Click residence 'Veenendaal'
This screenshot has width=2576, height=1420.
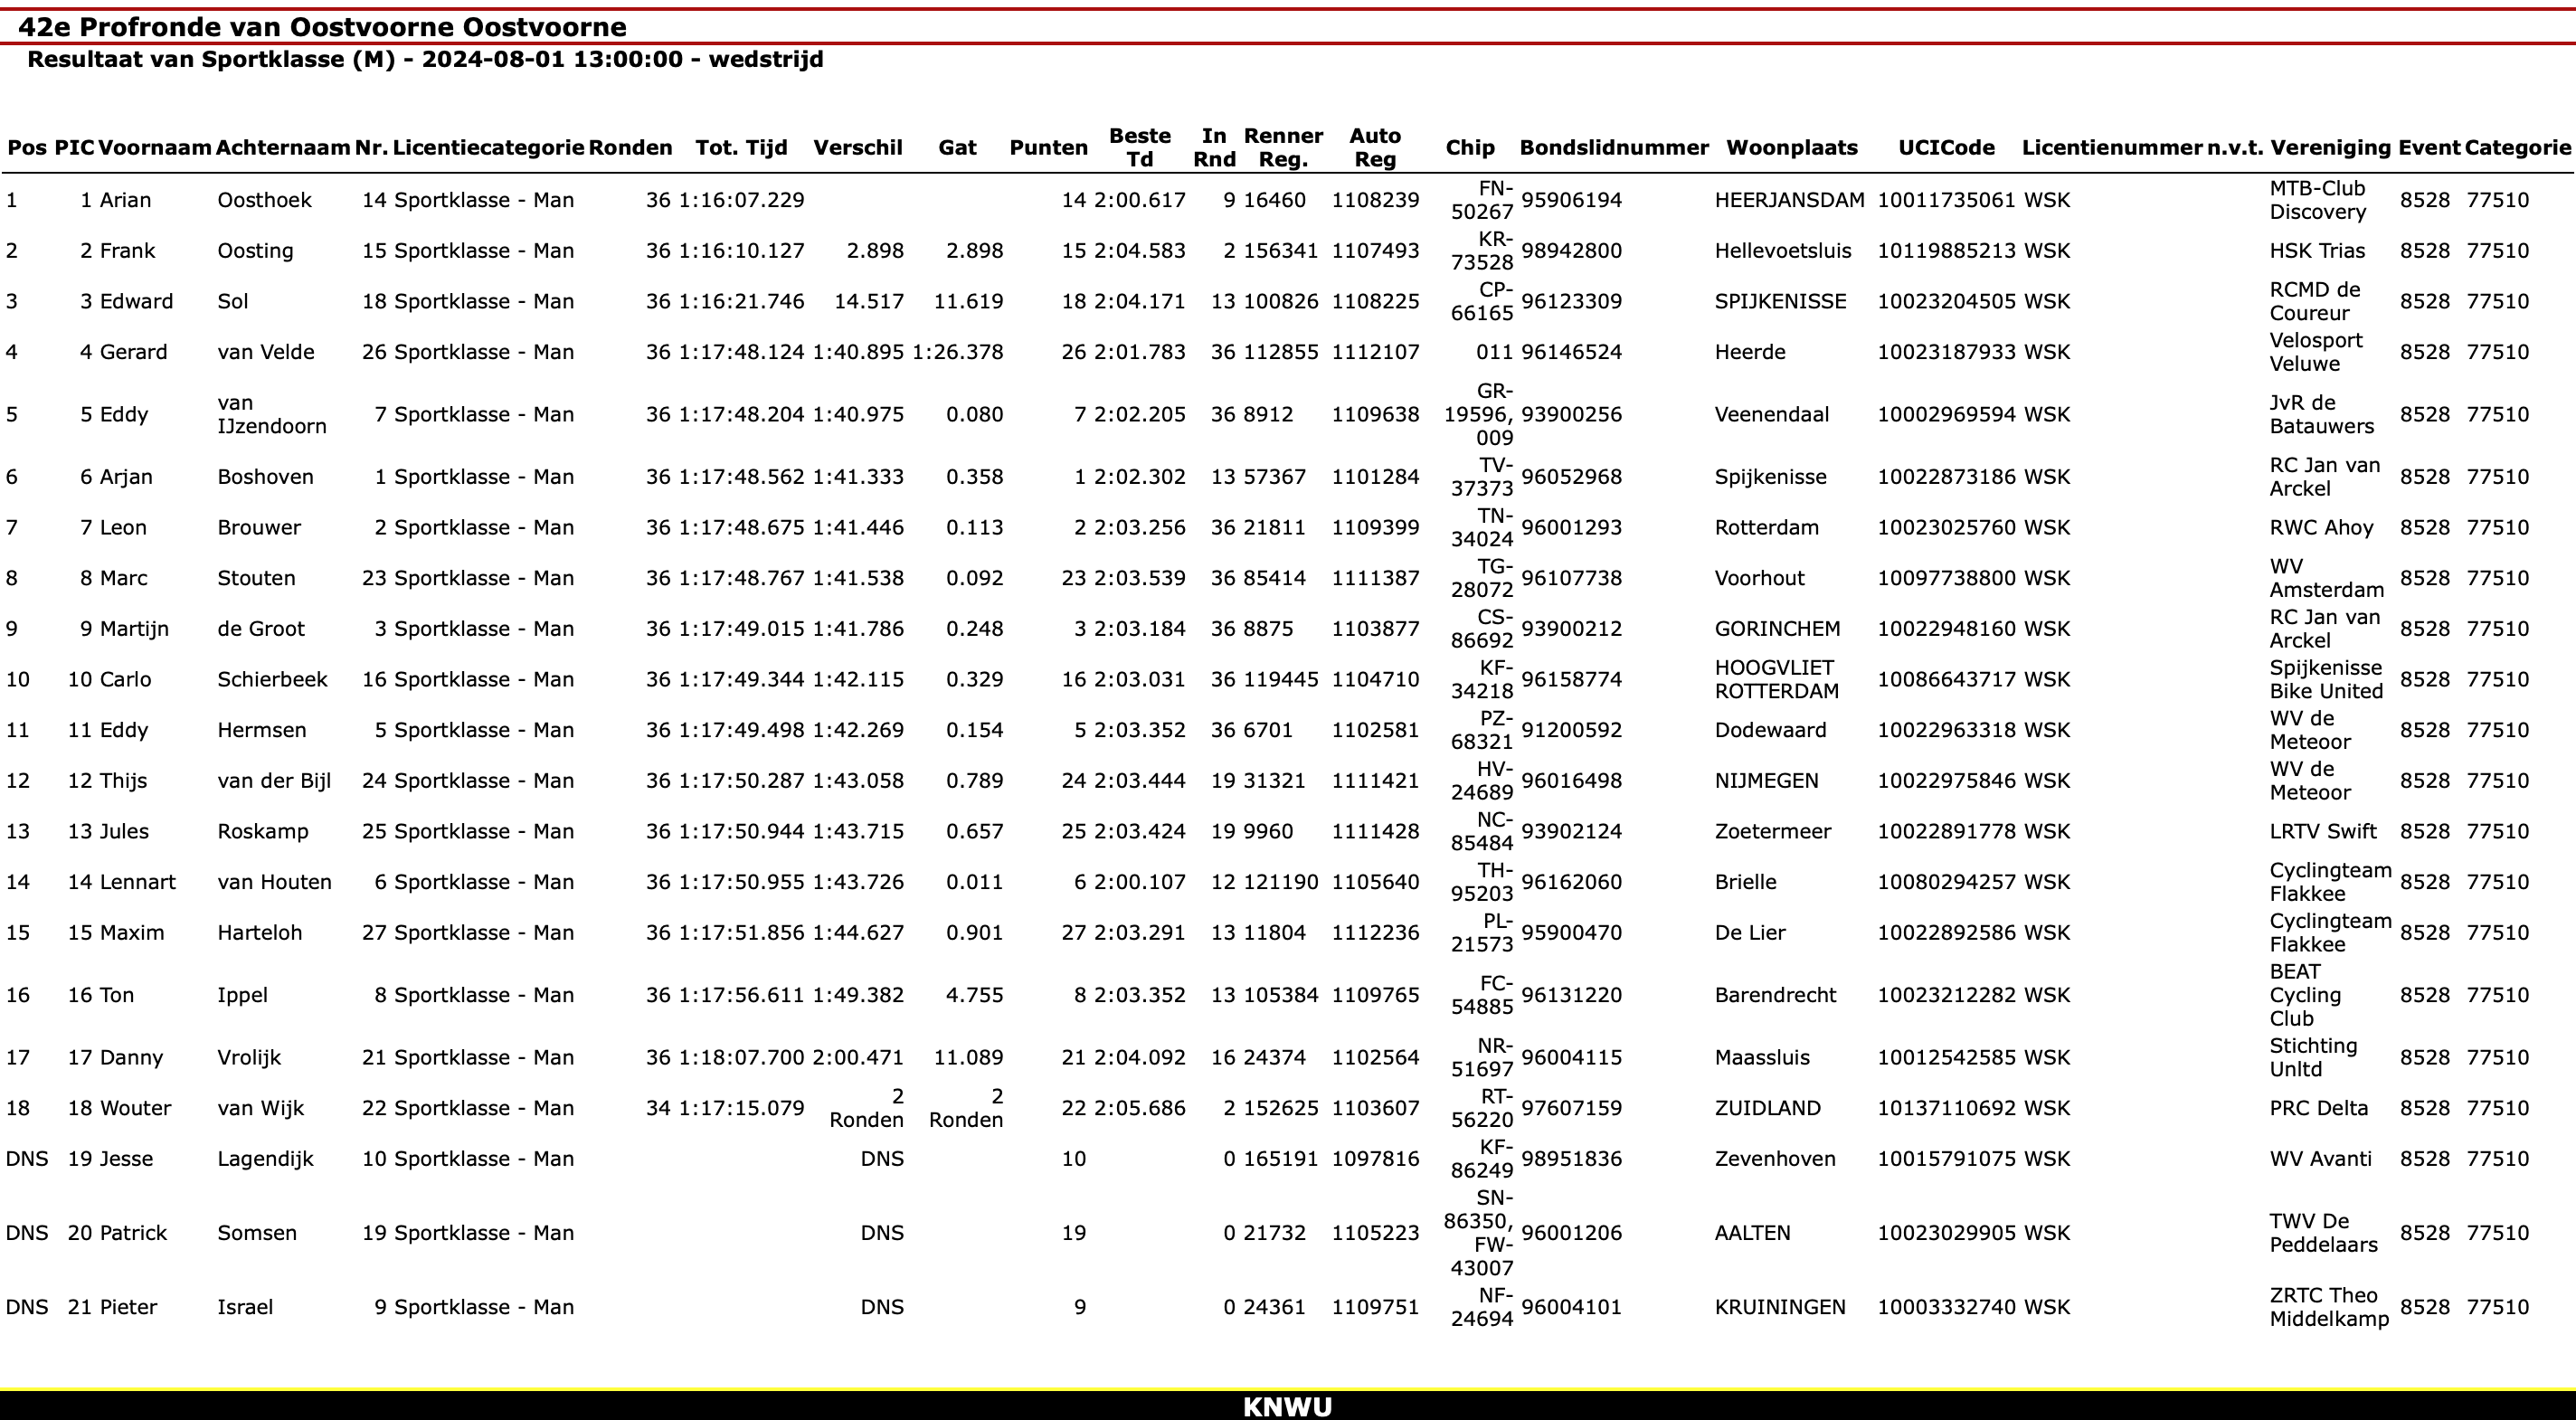1771,415
